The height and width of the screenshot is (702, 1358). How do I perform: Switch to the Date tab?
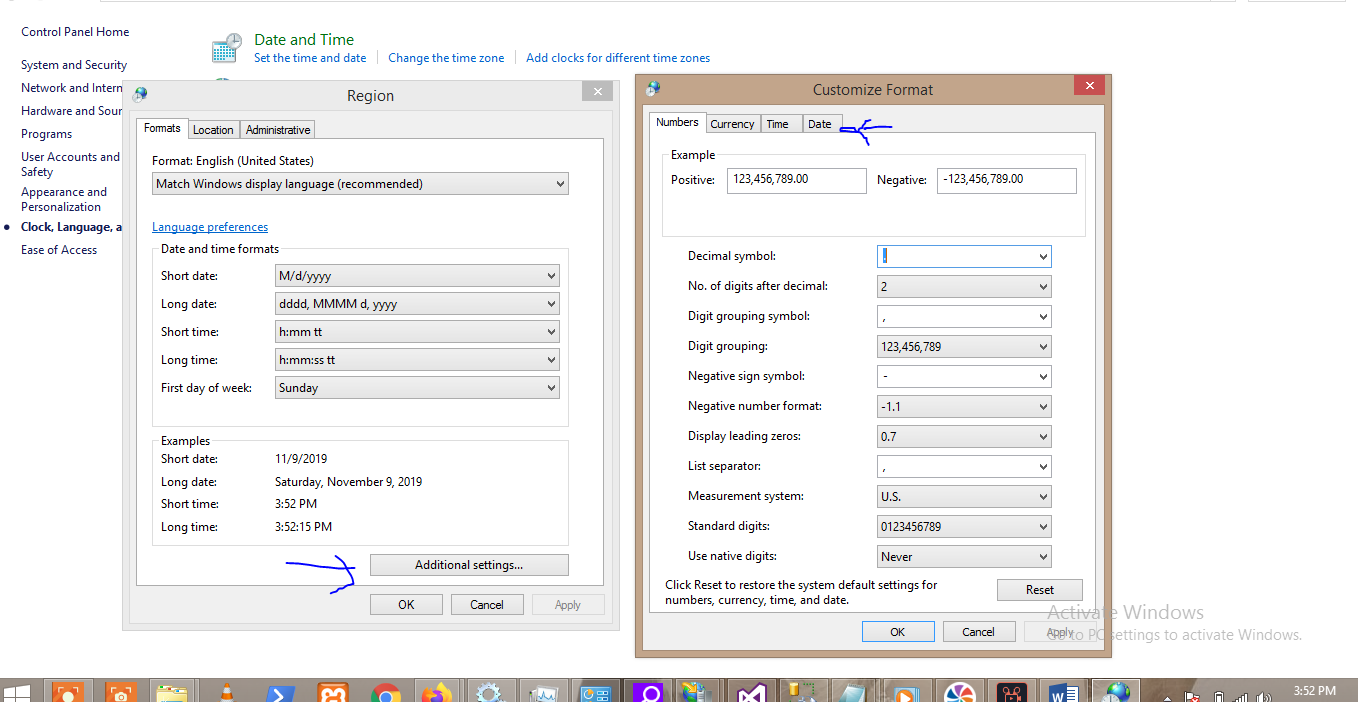820,123
